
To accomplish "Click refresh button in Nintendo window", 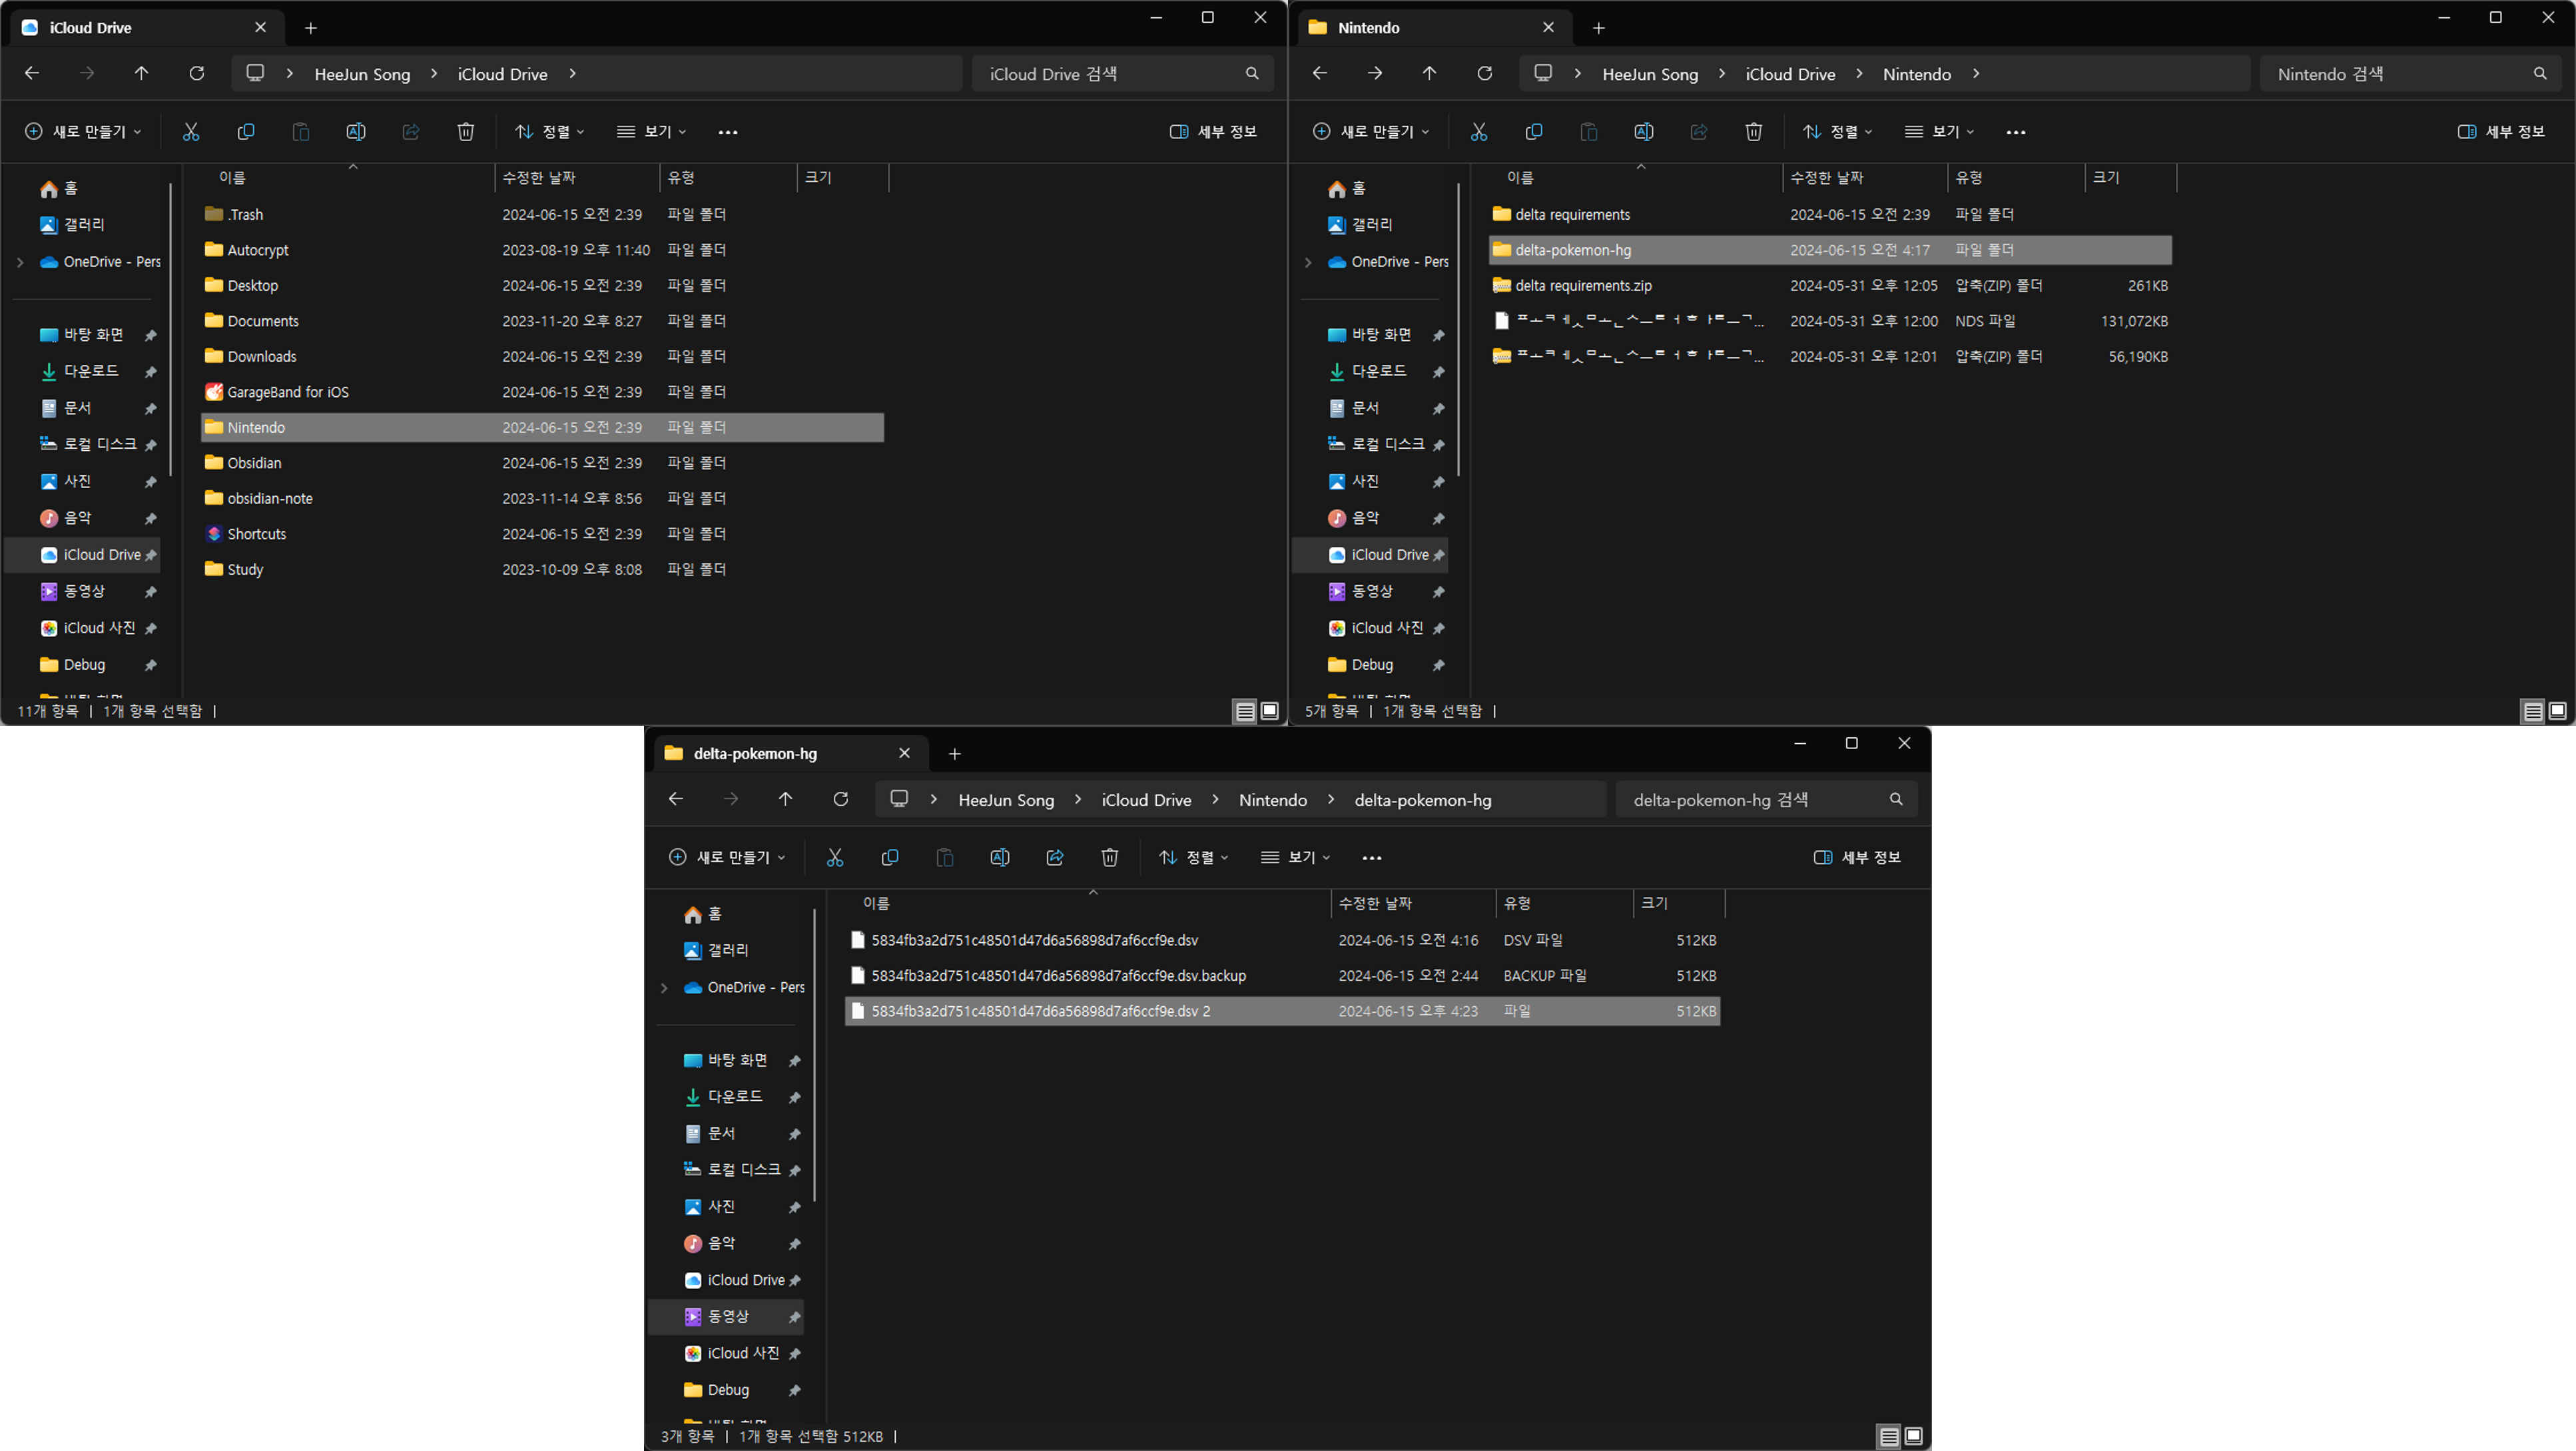I will tap(1484, 73).
